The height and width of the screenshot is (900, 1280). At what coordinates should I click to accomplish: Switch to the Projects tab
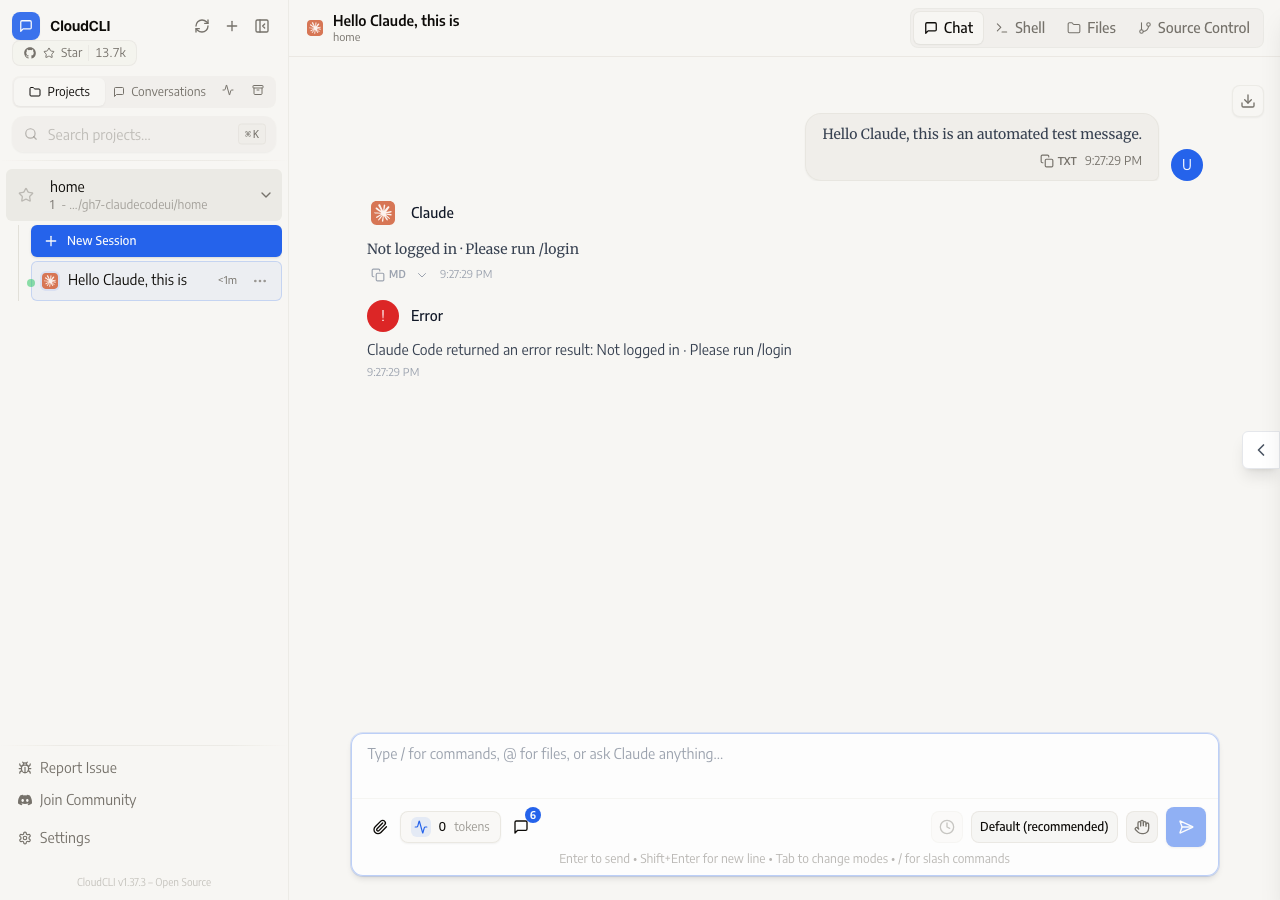[60, 92]
